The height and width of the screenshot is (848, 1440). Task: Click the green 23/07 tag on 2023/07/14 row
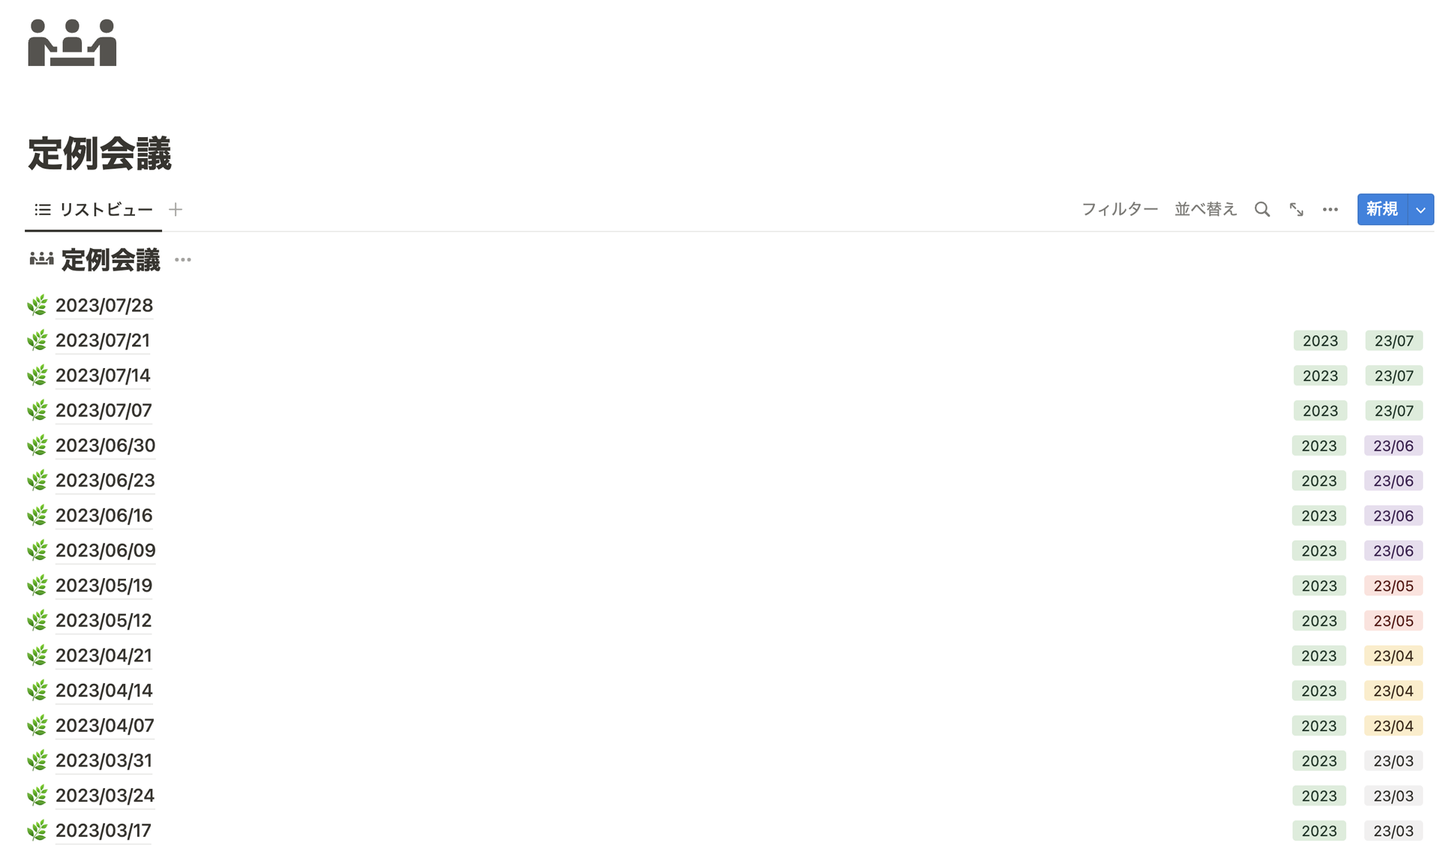click(1394, 376)
